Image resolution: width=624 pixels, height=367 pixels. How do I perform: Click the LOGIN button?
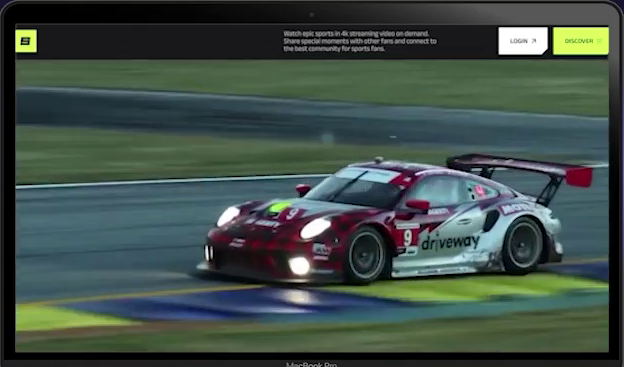point(523,41)
